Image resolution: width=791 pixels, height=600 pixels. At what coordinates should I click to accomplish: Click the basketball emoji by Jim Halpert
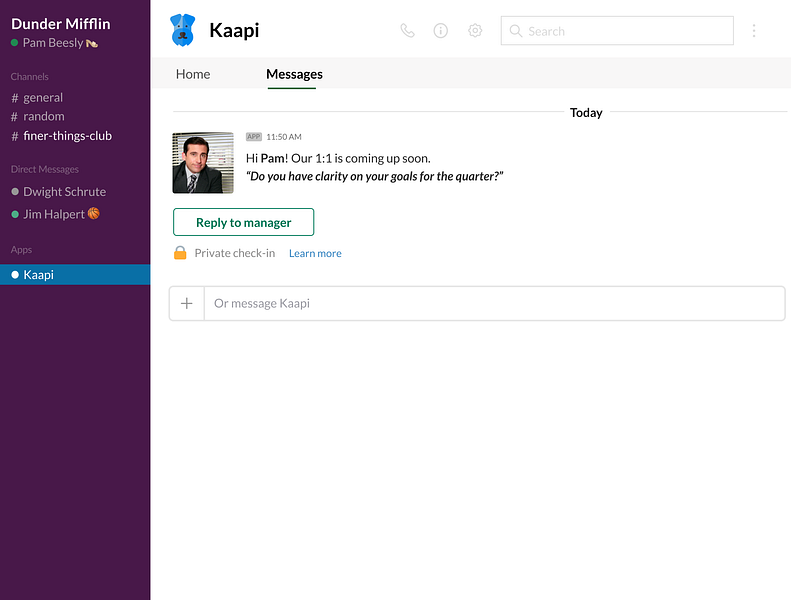click(x=94, y=213)
